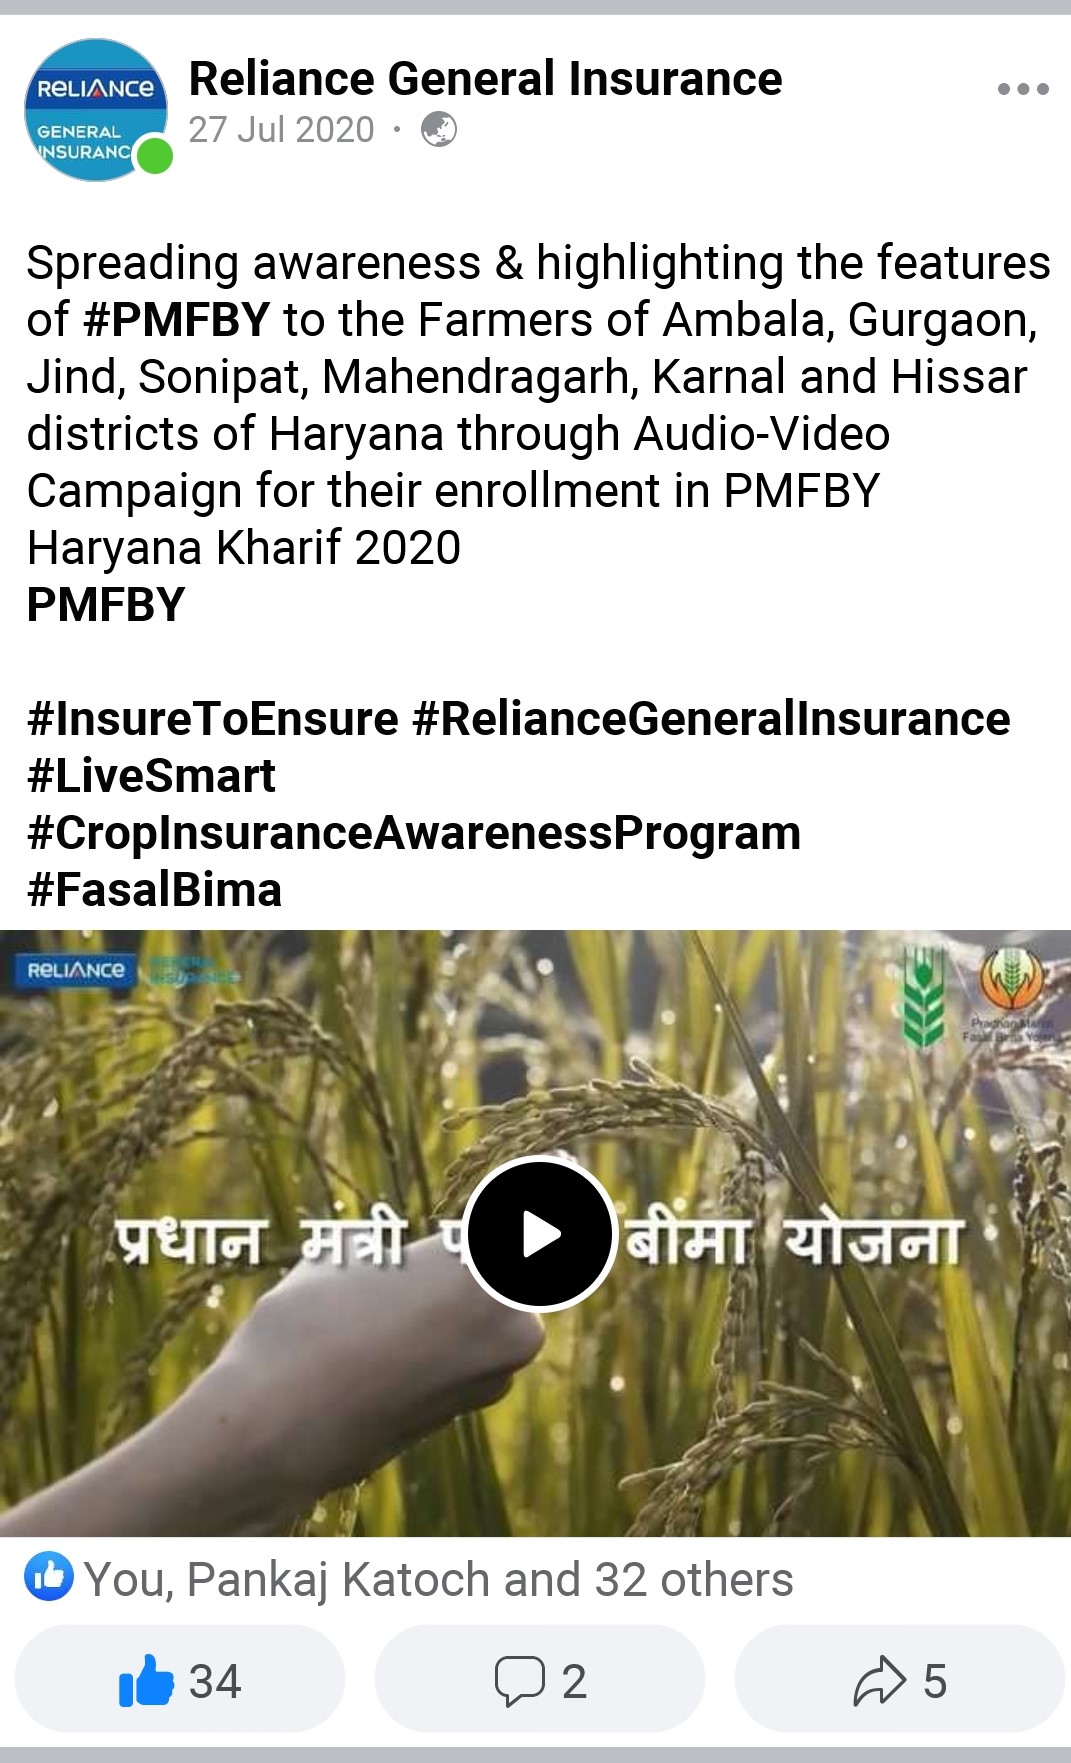Open the #PMFBY hashtag in post
Image resolution: width=1071 pixels, height=1763 pixels.
click(x=177, y=320)
